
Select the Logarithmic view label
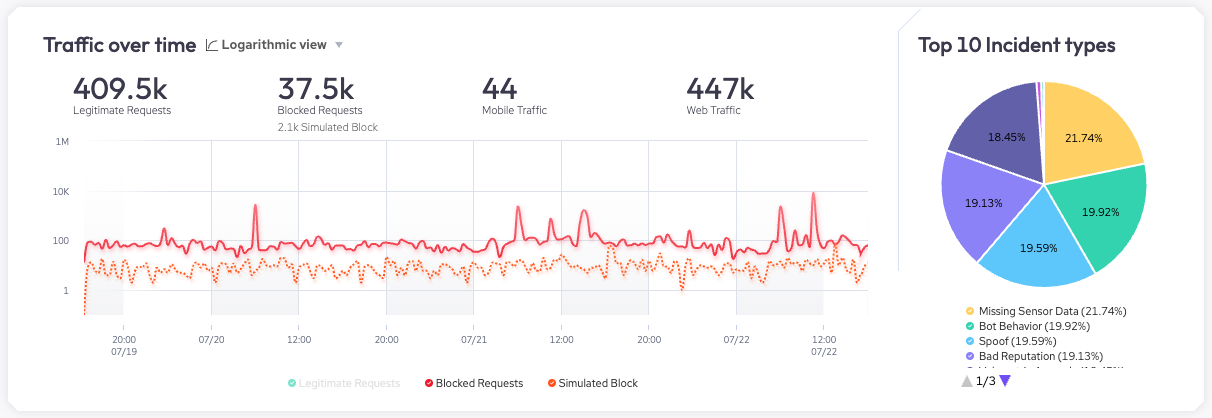(273, 45)
